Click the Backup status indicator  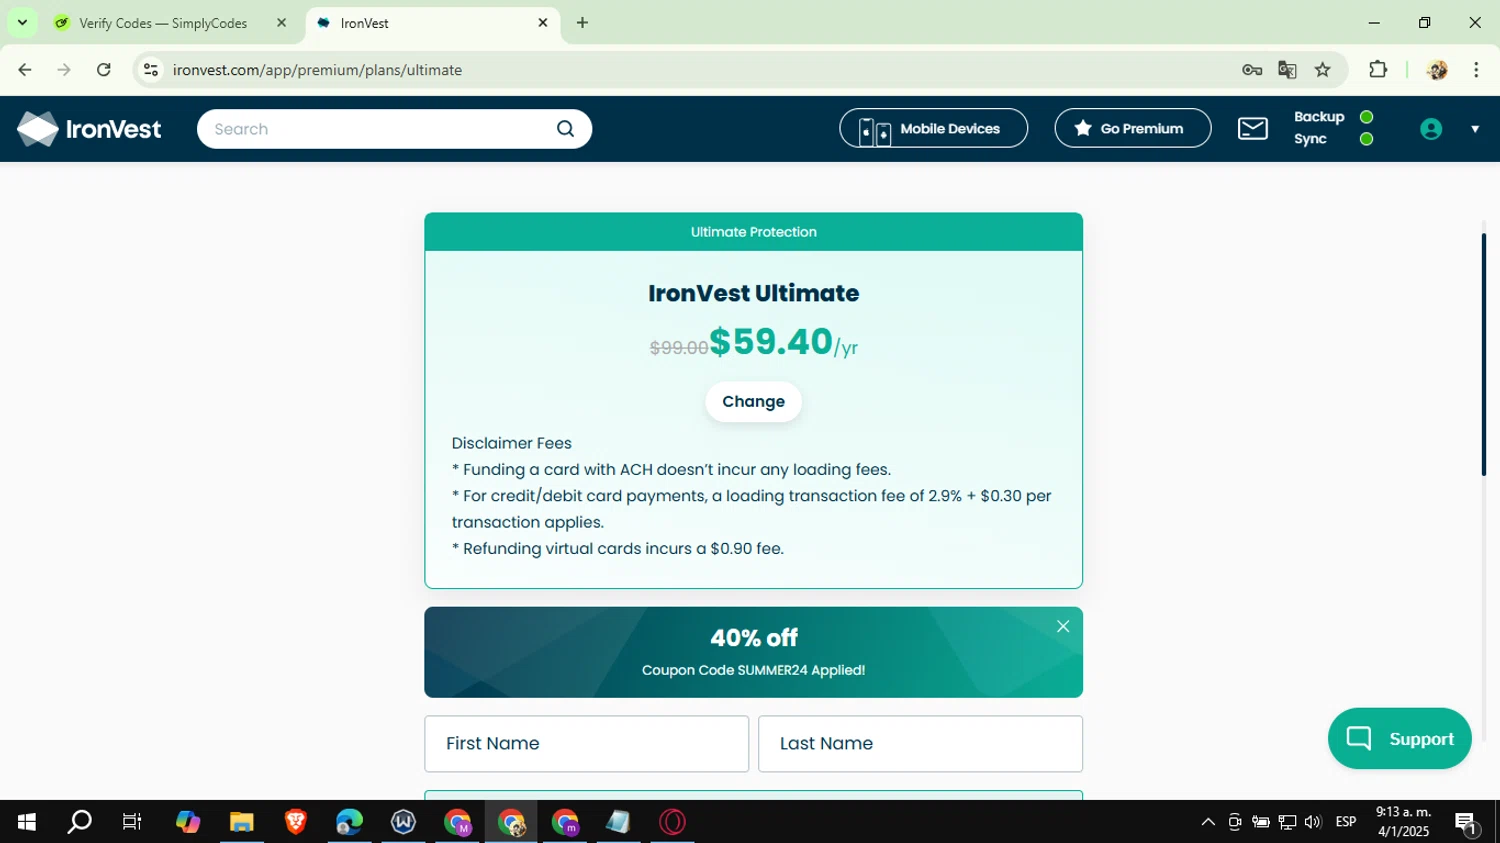tap(1366, 117)
